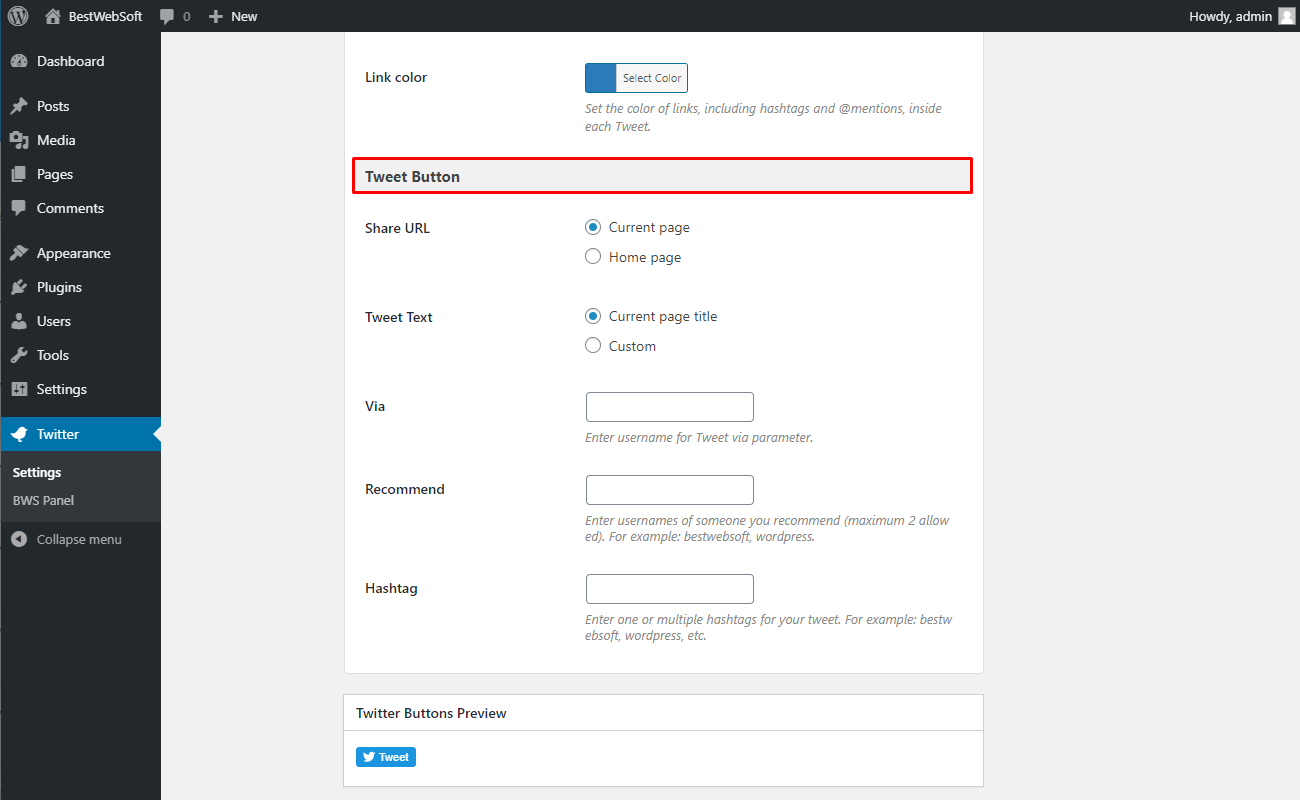Screen dimensions: 1300x800
Task: Select Home page for Share URL
Action: 593,257
